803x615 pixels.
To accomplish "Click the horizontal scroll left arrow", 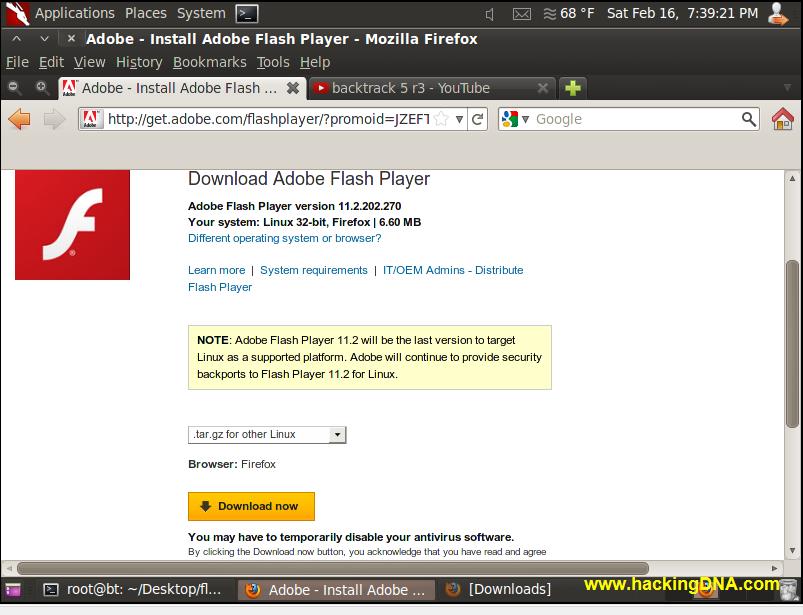I will 9,568.
